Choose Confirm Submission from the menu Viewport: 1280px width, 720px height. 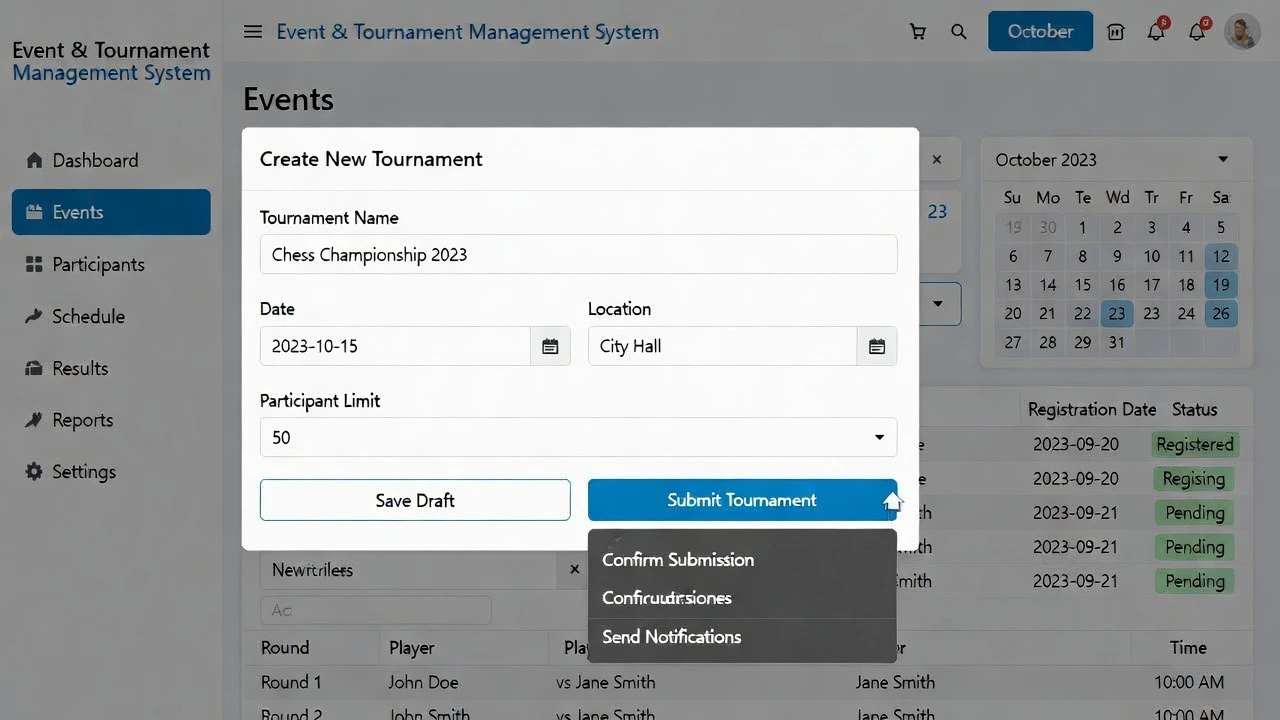pos(678,560)
